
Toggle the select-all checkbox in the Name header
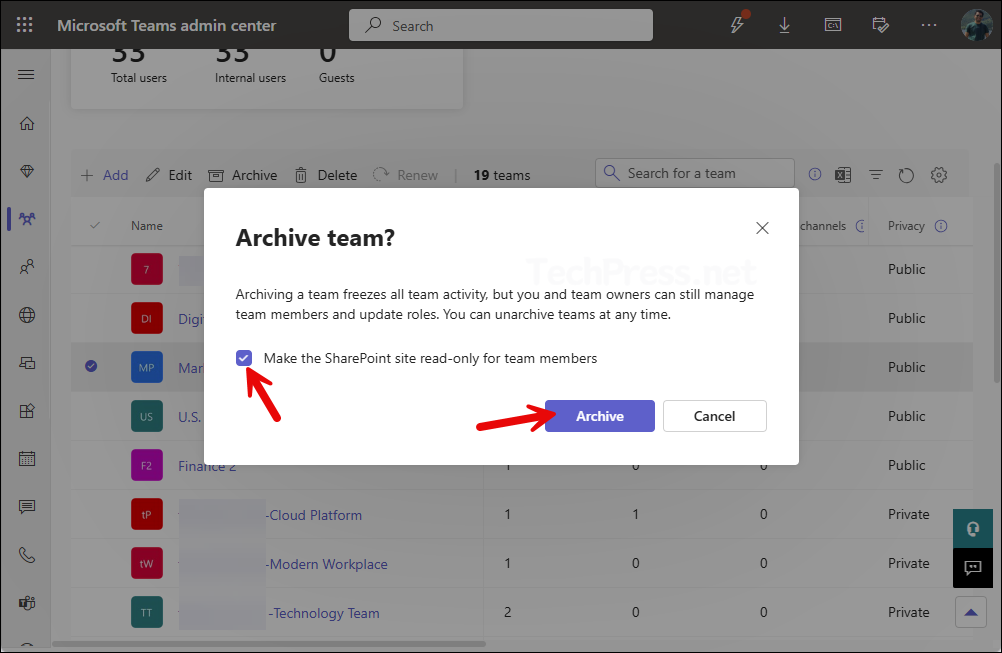click(93, 224)
